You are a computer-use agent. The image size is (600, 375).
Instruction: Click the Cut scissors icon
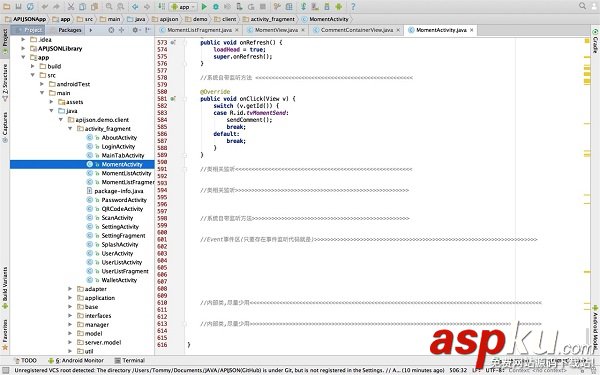[x=71, y=7]
